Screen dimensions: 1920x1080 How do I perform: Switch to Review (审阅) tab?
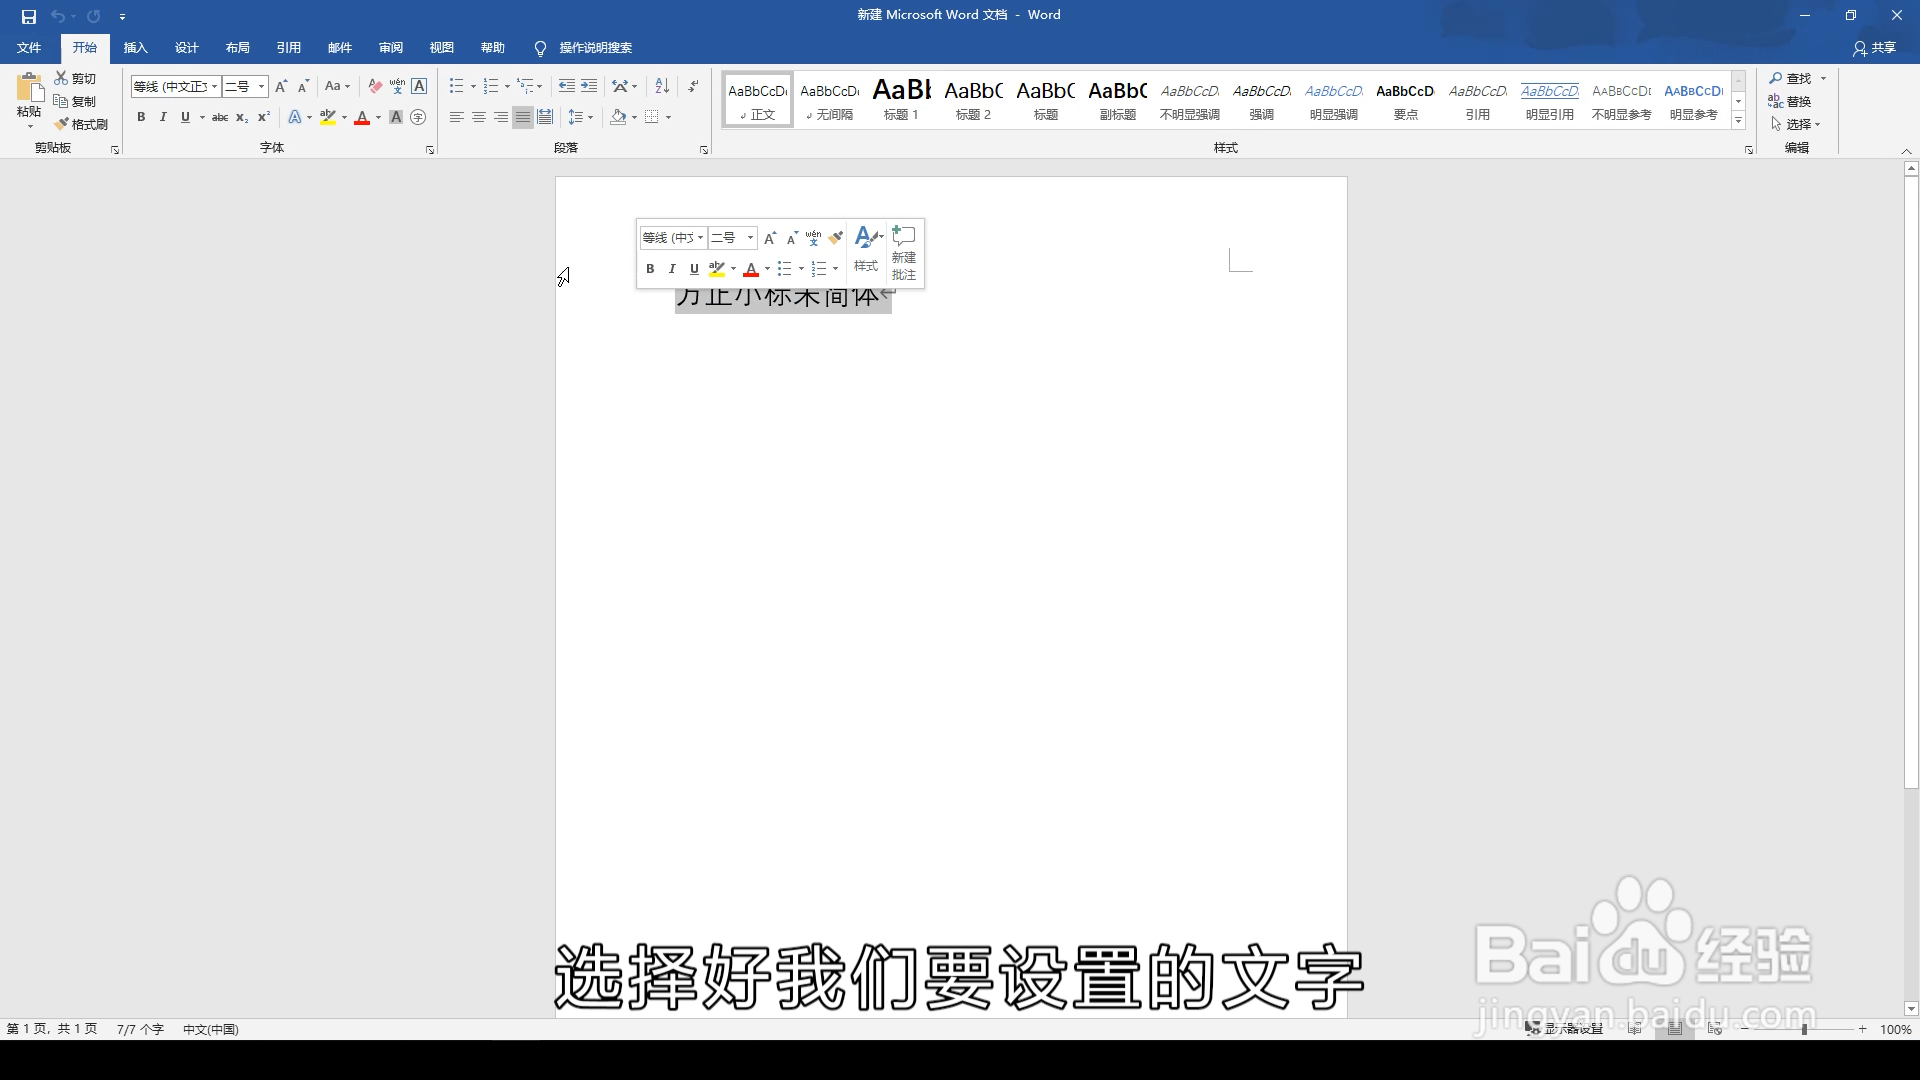pos(390,48)
